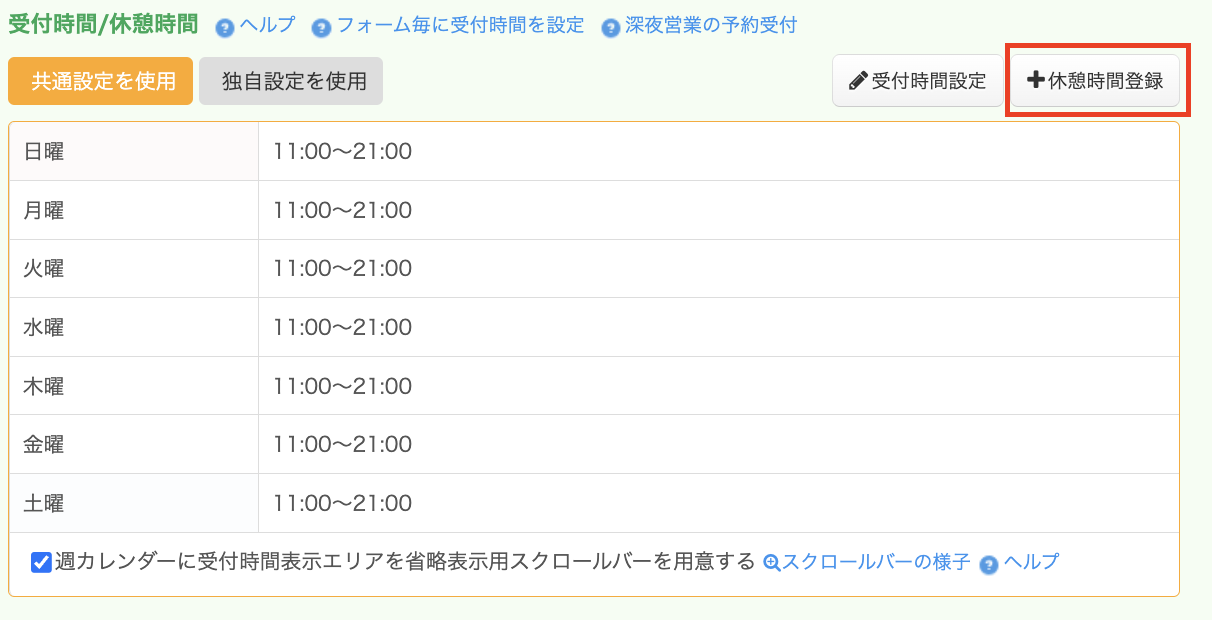1212x620 pixels.
Task: Click the pencil icon on 受付時間設定
Action: coord(857,81)
